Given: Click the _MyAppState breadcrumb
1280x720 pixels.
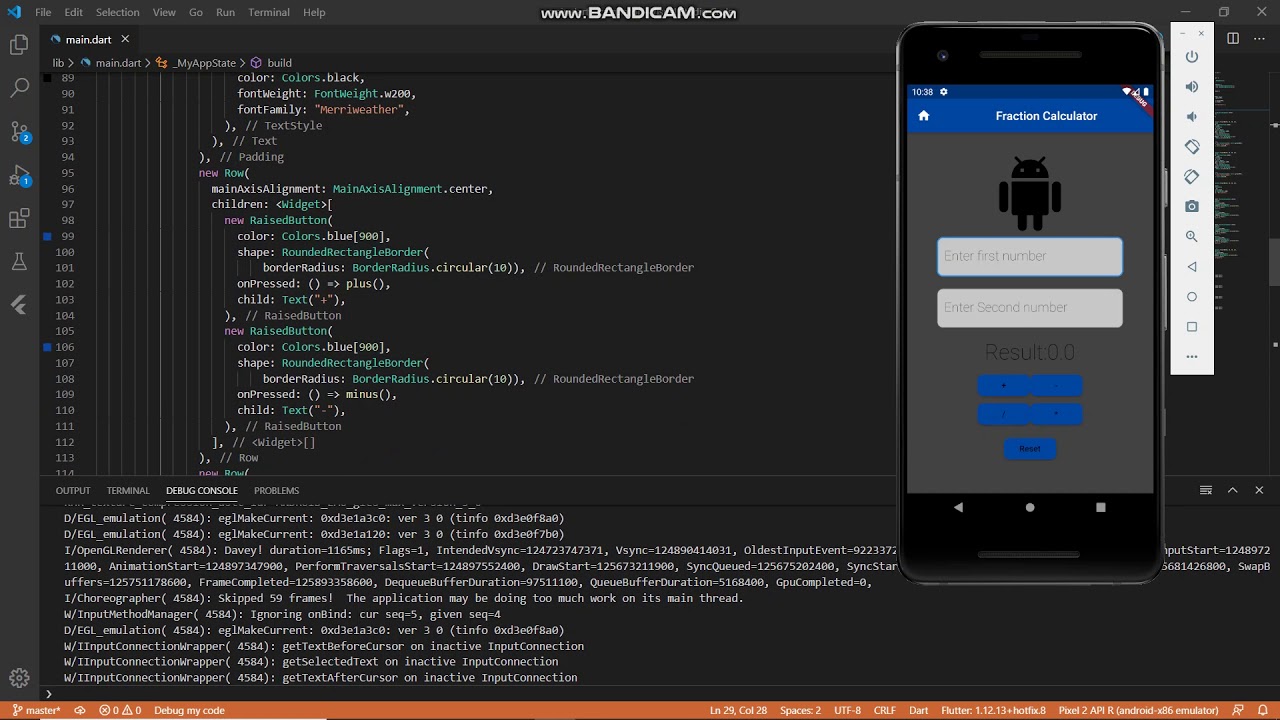Looking at the screenshot, I should (x=204, y=63).
